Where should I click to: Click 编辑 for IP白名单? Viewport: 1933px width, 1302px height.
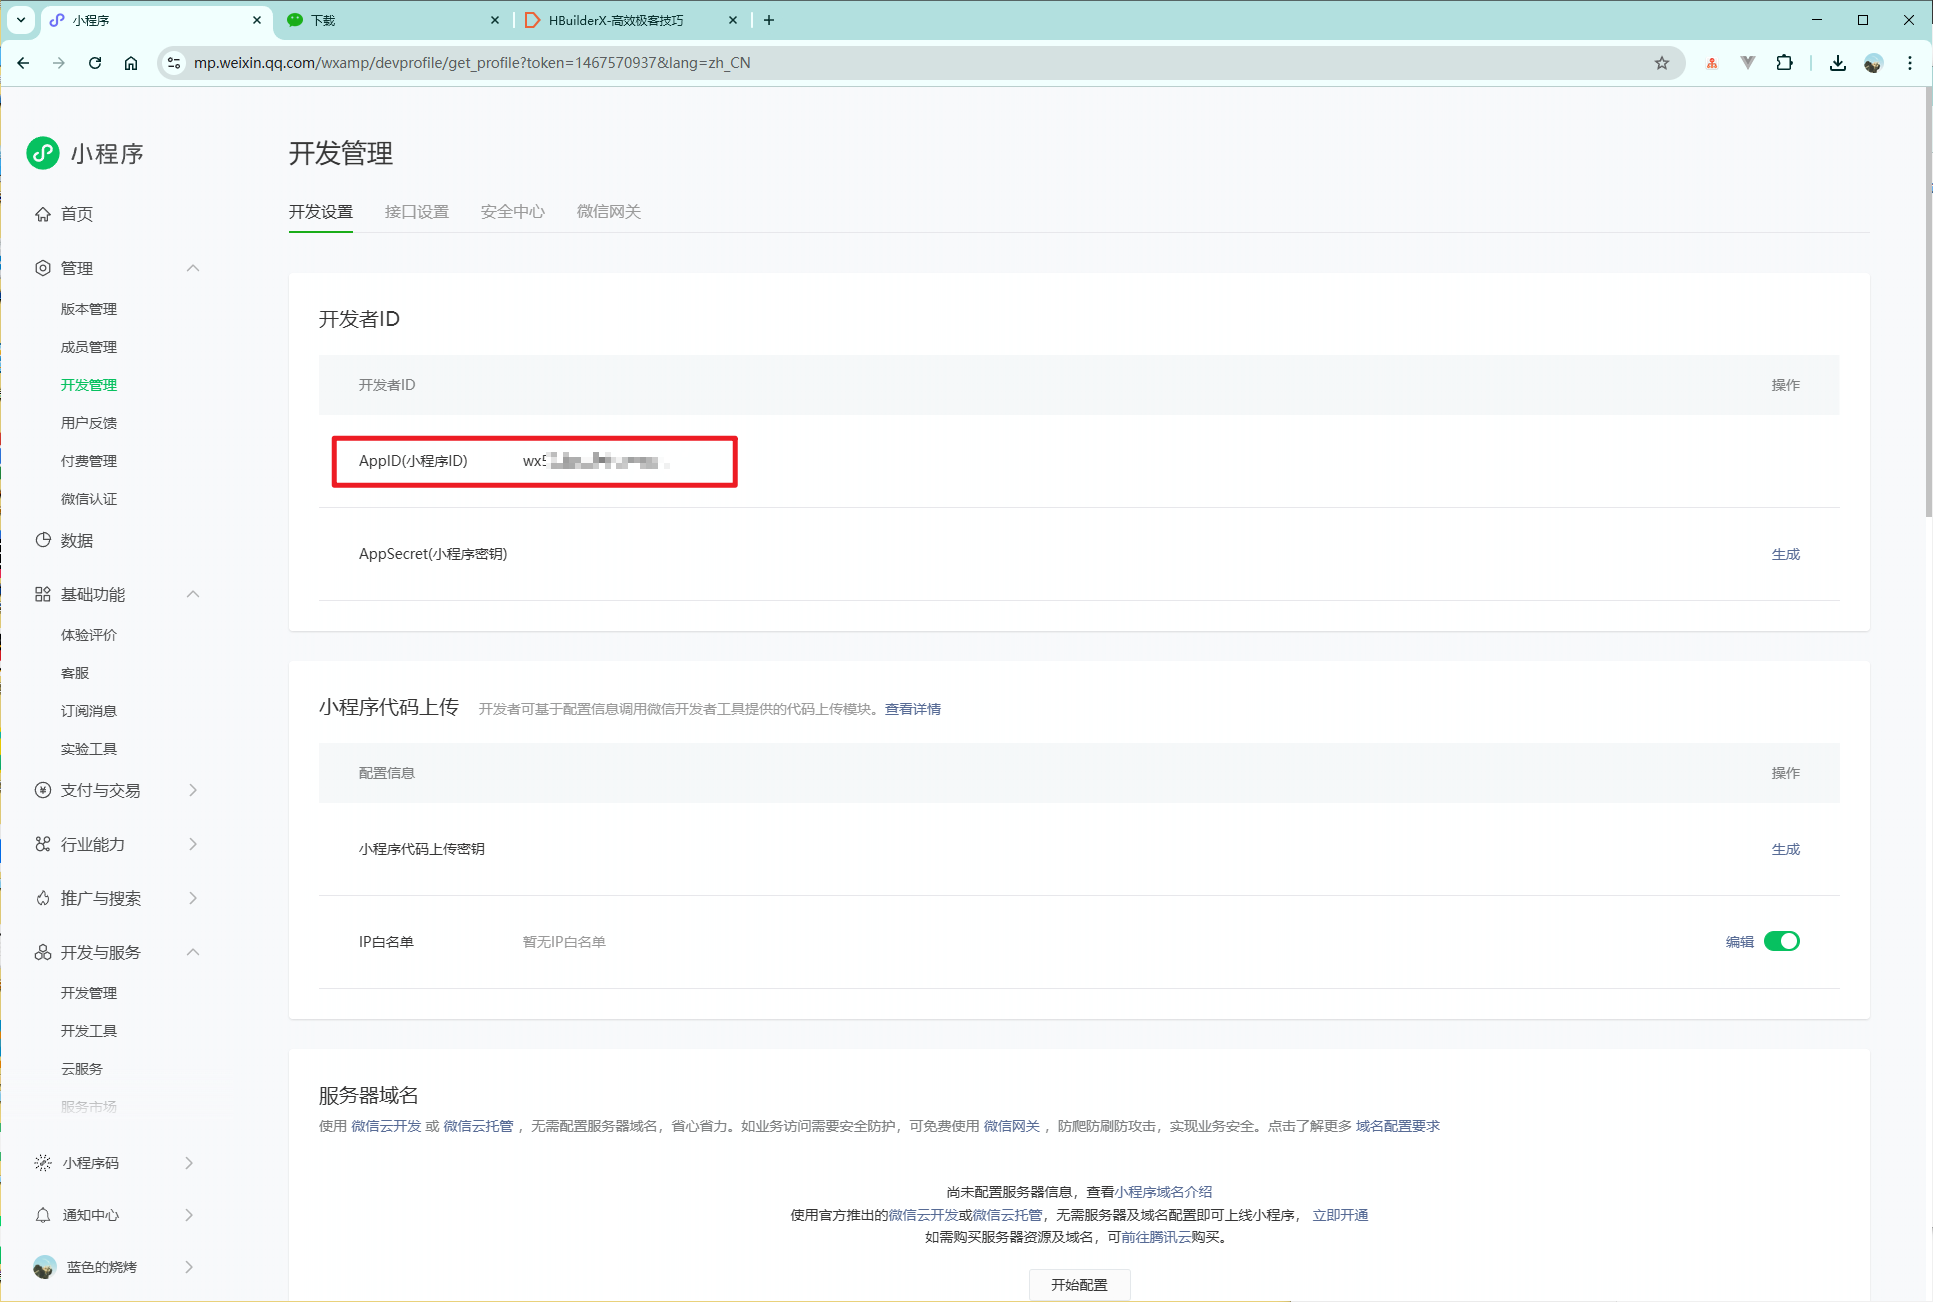[x=1740, y=942]
